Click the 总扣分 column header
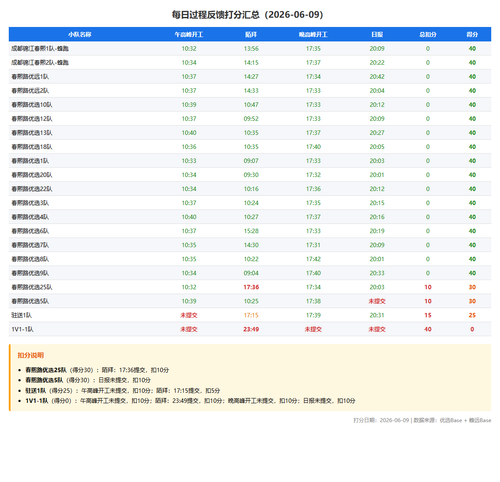The height and width of the screenshot is (482, 500). 428,34
